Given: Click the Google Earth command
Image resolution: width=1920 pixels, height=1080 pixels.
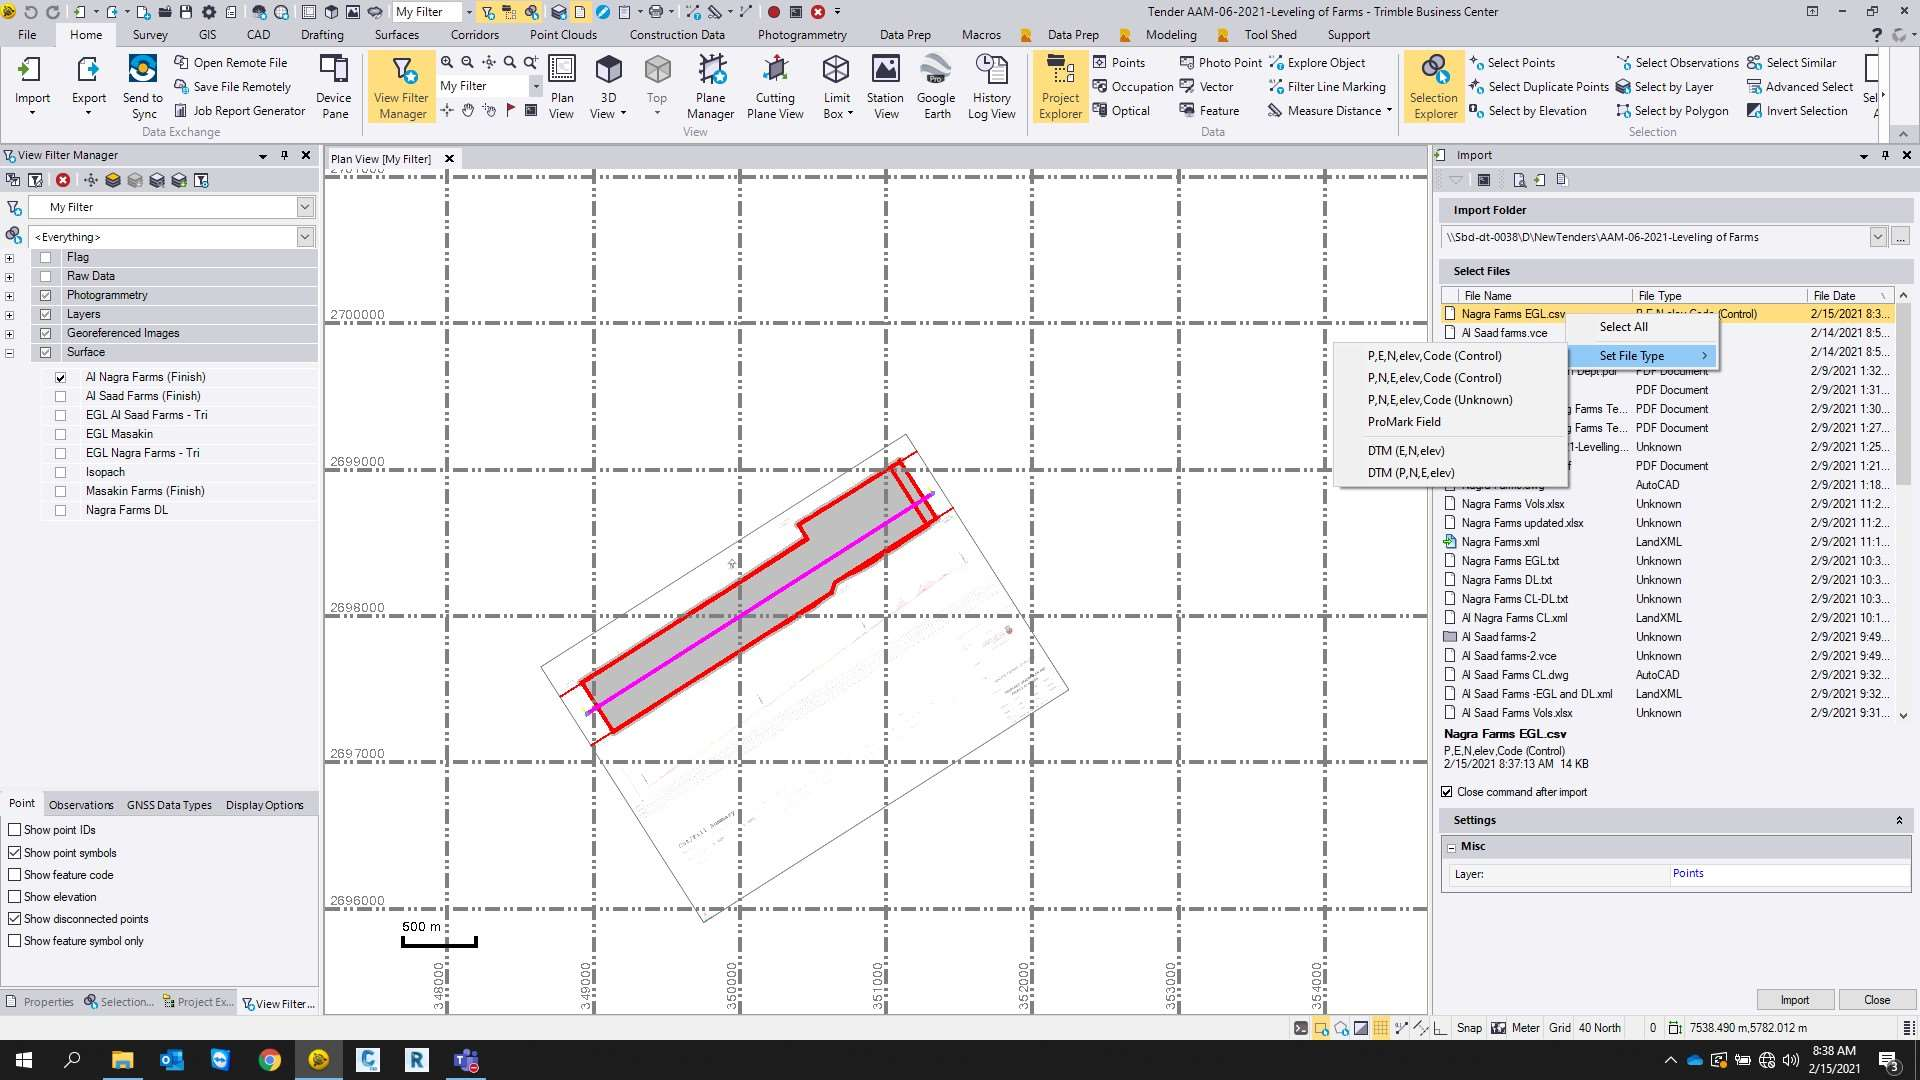Looking at the screenshot, I should point(936,86).
